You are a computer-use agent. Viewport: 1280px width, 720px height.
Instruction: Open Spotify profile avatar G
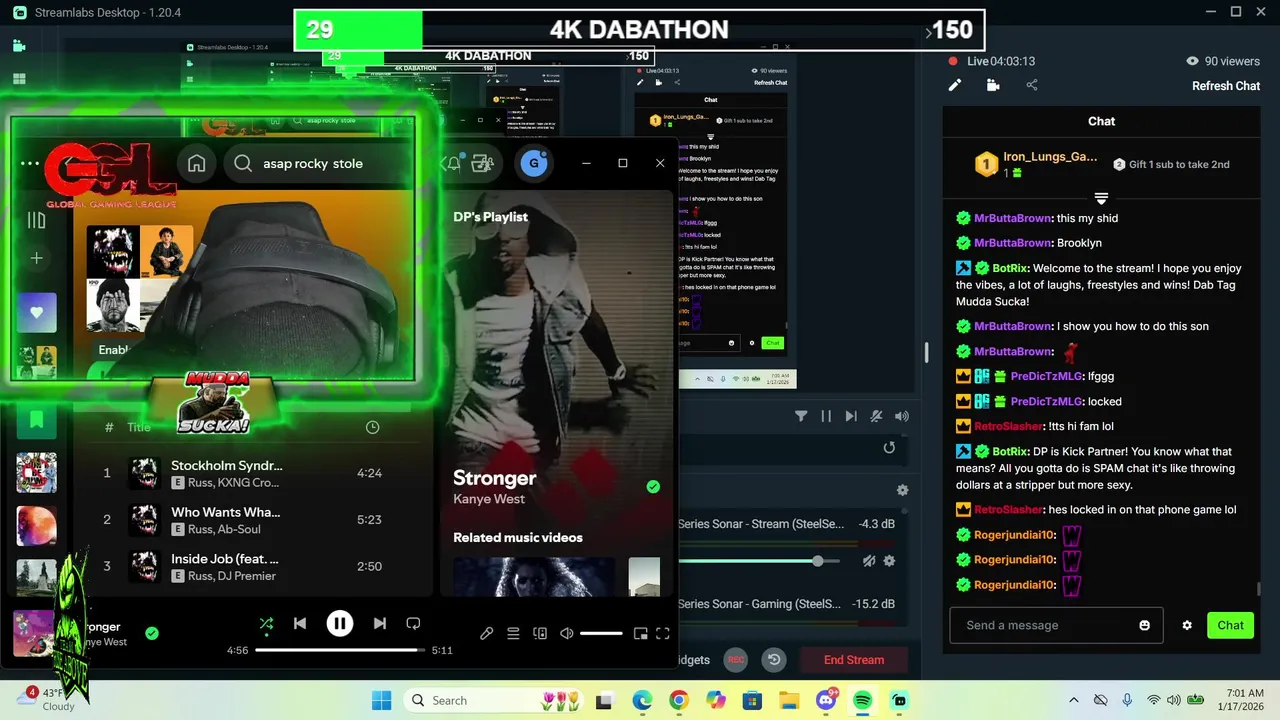(x=534, y=163)
